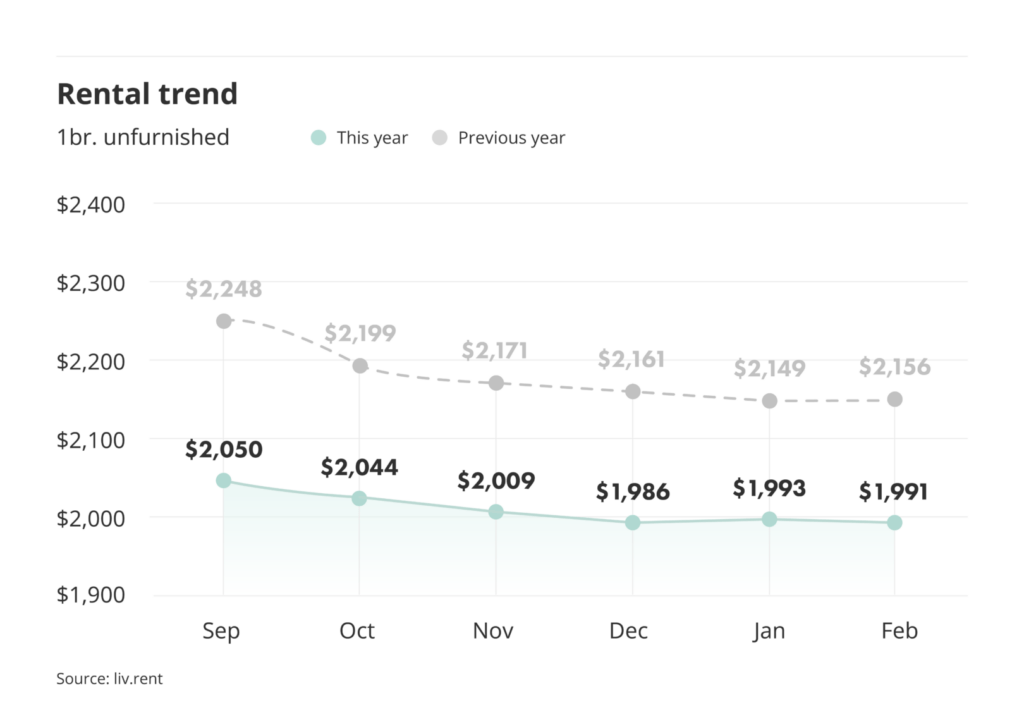This screenshot has width=1024, height=717.
Task: Click the Previous year Dec data point
Action: (632, 391)
